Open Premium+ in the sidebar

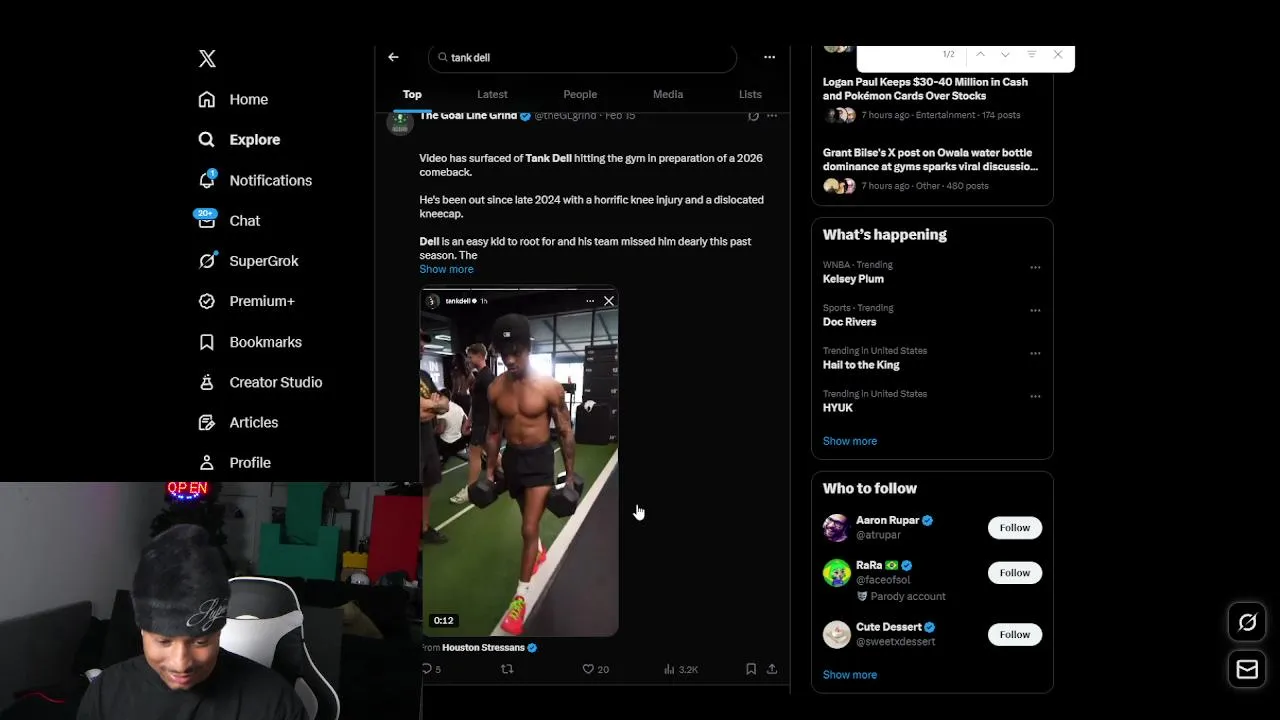point(246,301)
